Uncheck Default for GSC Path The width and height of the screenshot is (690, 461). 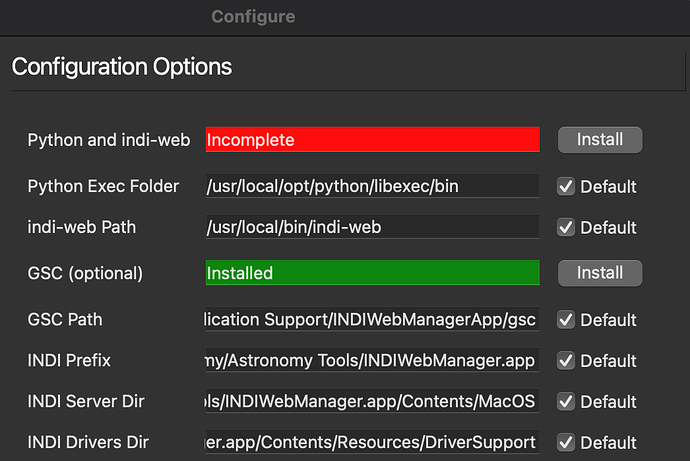[x=566, y=320]
